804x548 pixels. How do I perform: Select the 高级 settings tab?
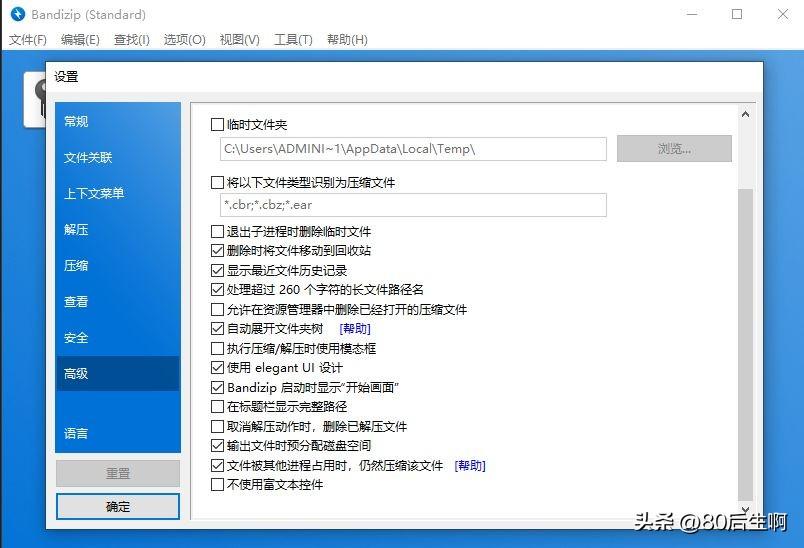(x=118, y=374)
